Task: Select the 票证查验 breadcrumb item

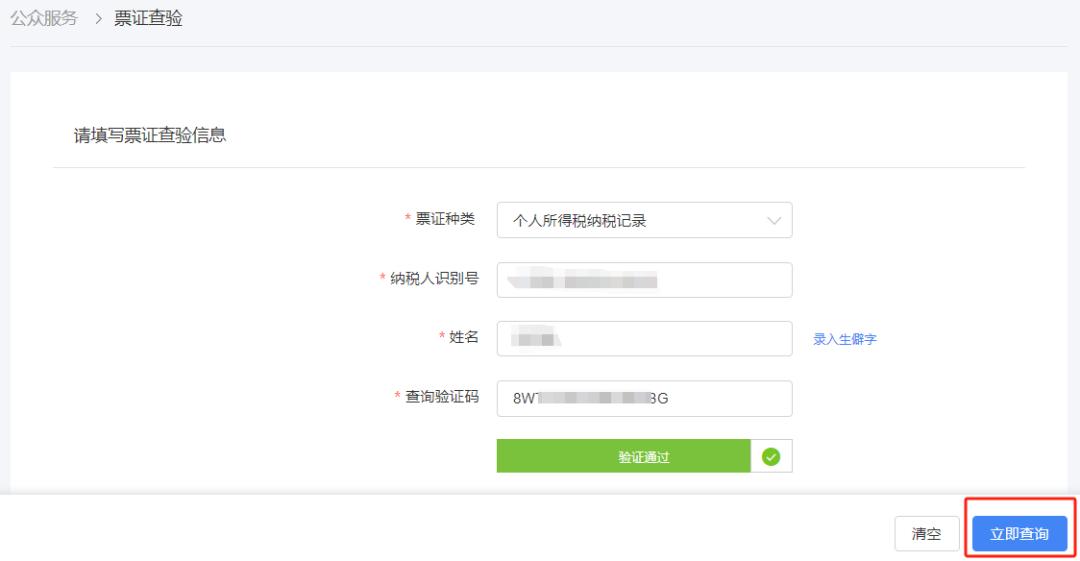Action: [149, 20]
